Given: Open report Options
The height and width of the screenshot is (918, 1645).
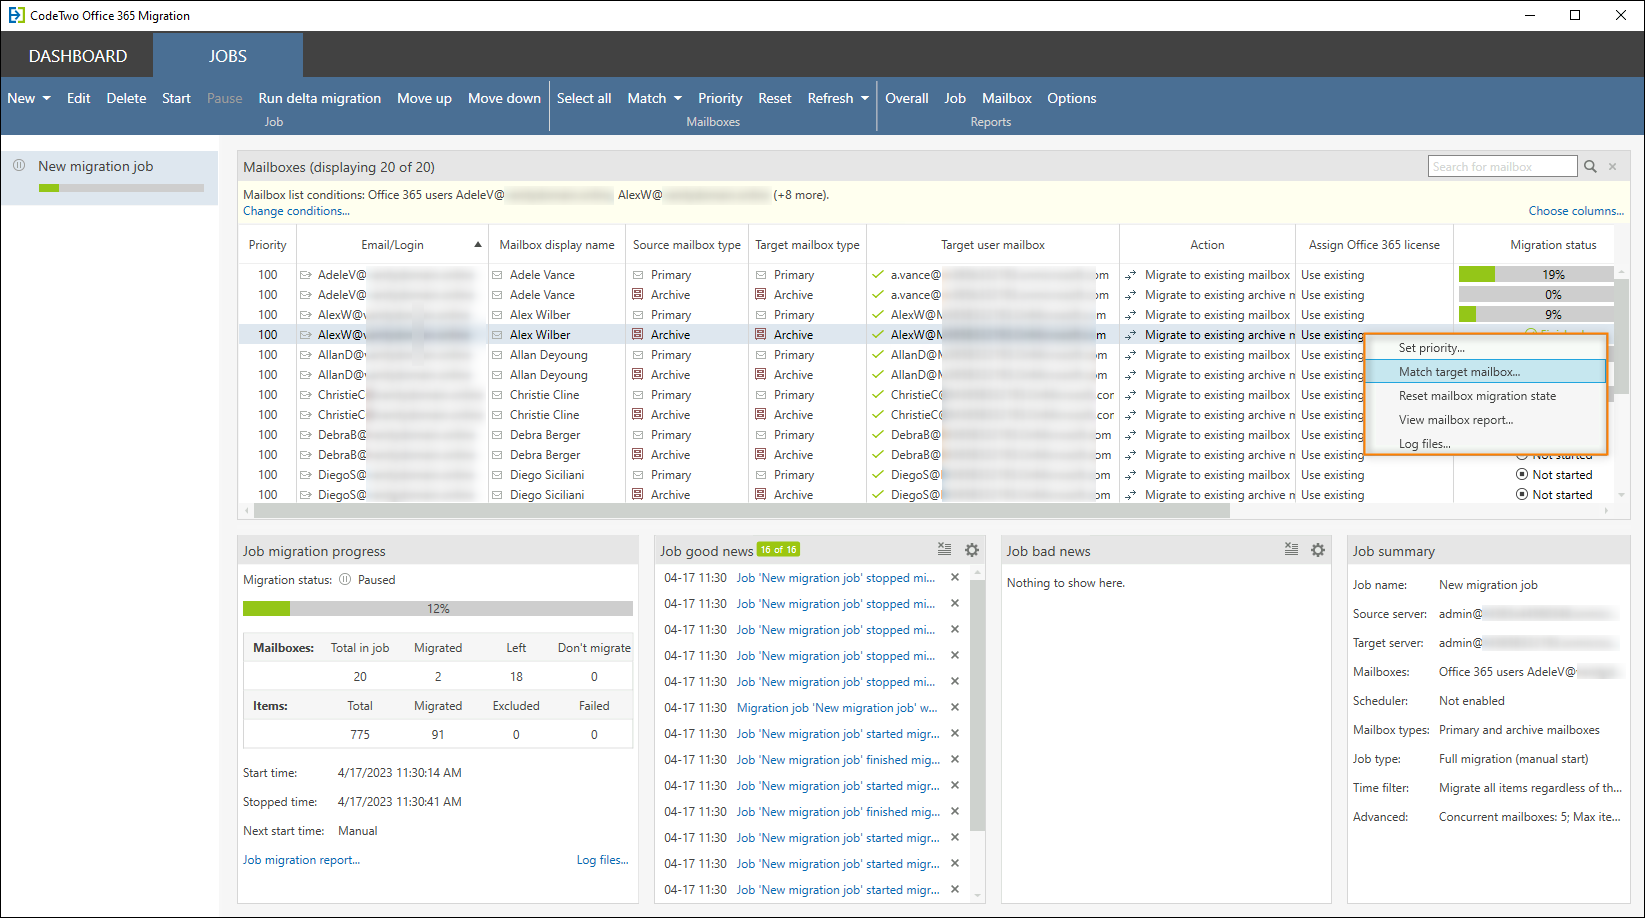Looking at the screenshot, I should 1071,98.
